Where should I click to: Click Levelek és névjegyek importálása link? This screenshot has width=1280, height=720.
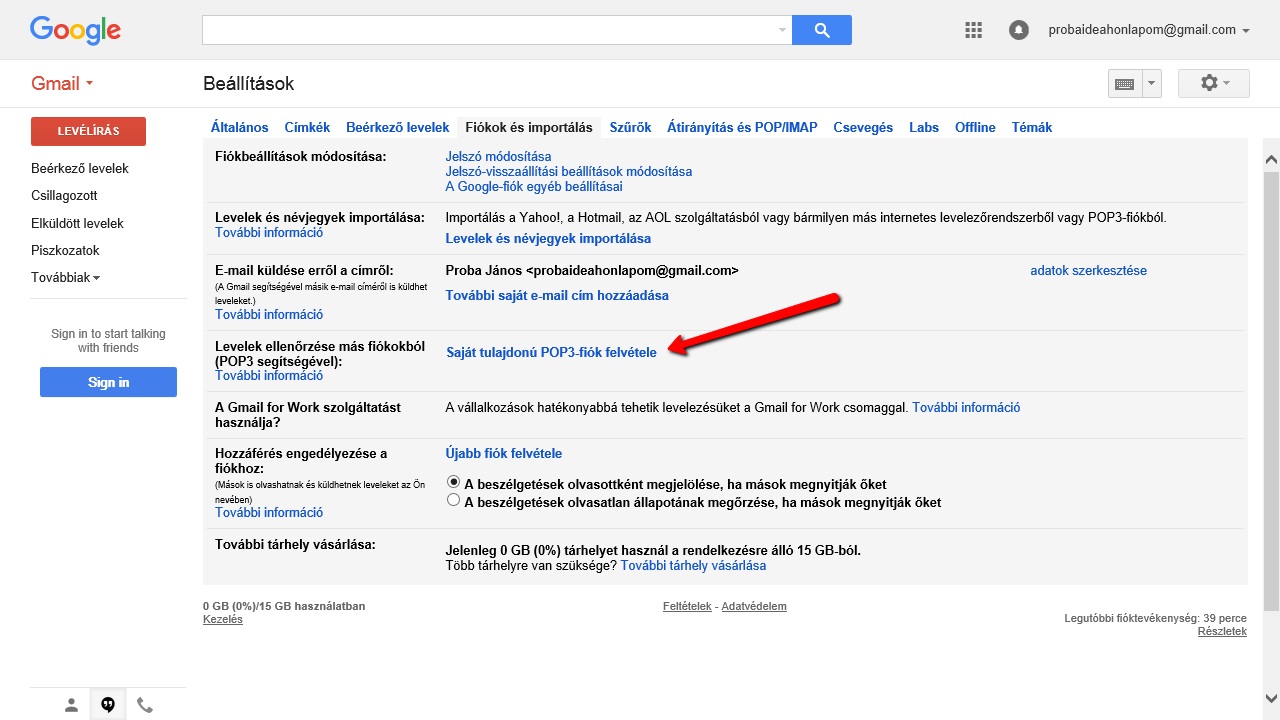coord(548,238)
